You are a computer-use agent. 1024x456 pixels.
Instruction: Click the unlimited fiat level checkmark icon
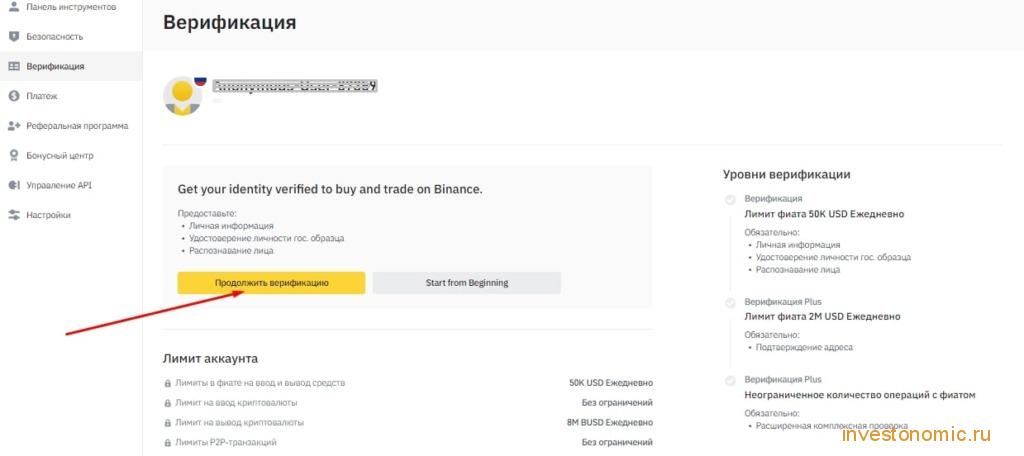coord(729,380)
